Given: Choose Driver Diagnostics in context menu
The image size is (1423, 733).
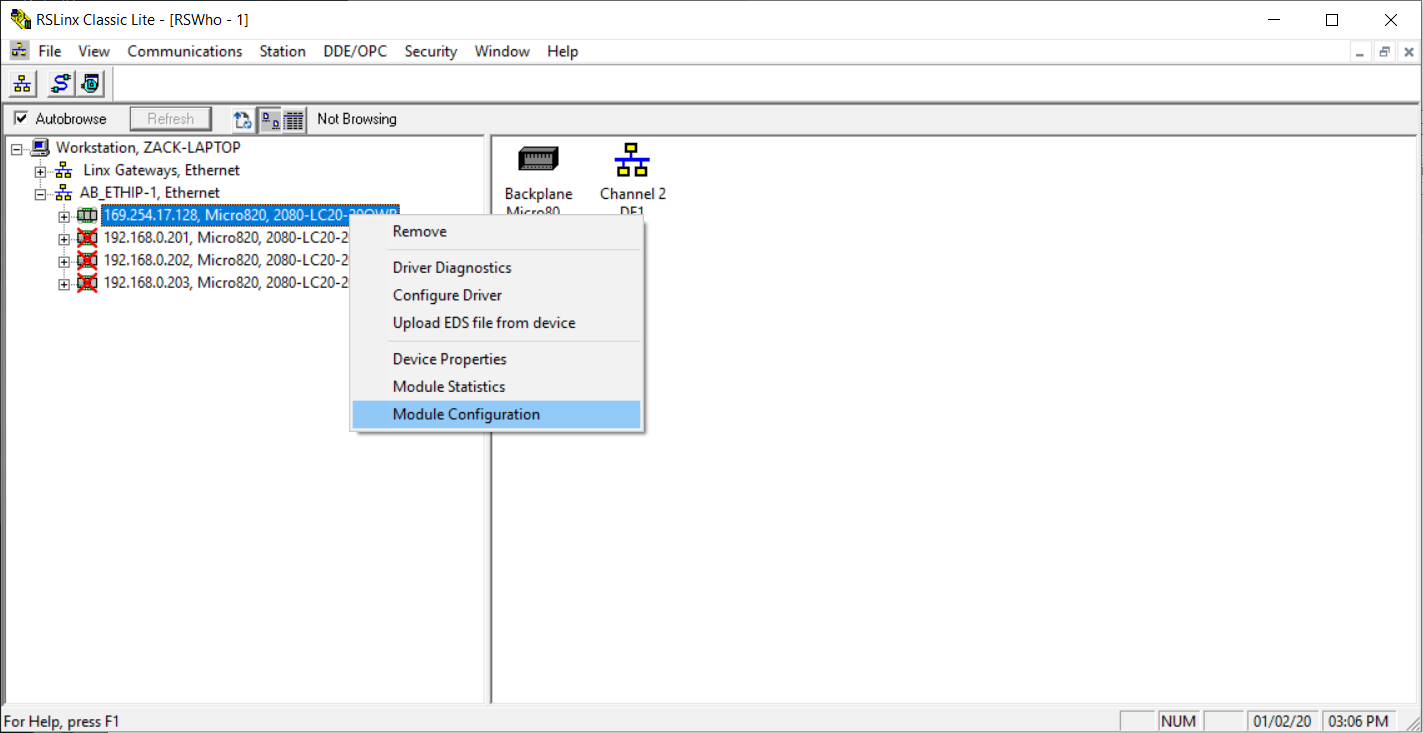Looking at the screenshot, I should tap(497, 268).
